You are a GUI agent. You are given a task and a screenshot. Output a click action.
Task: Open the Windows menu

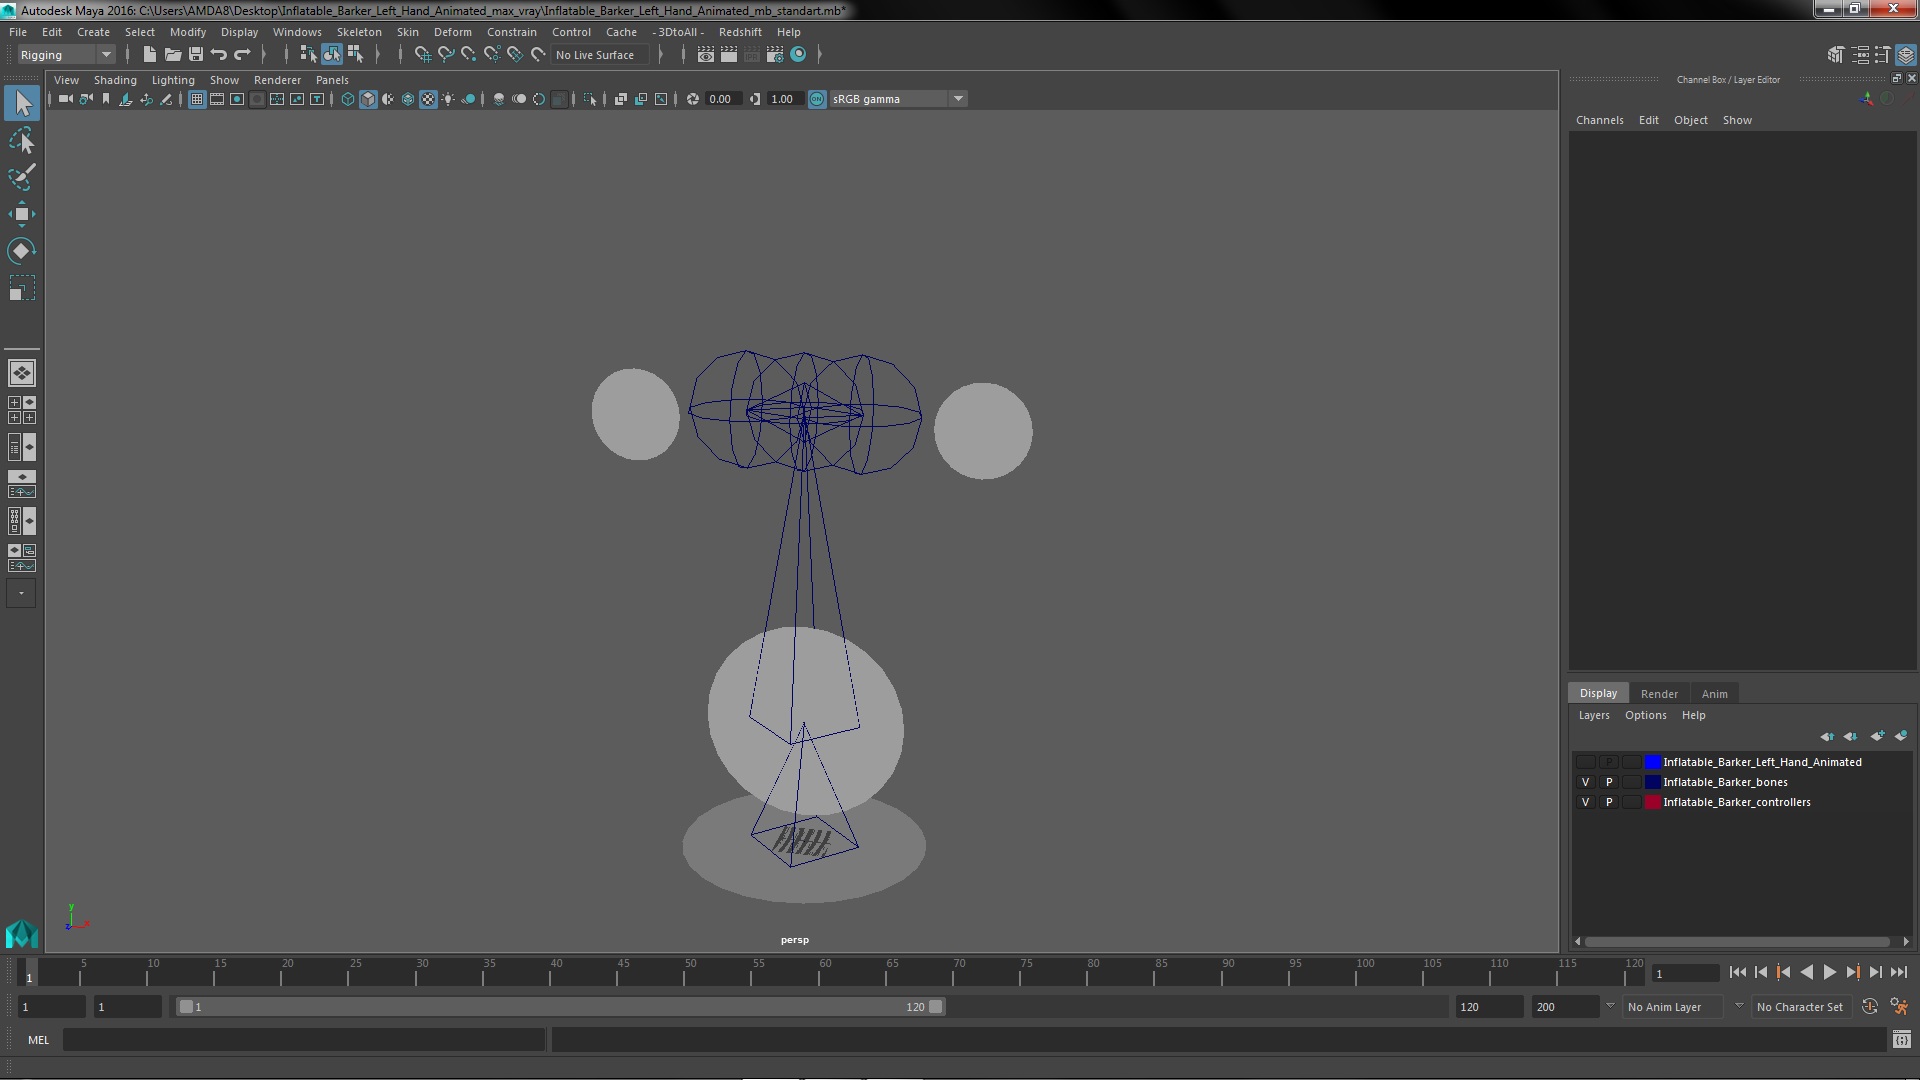297,32
